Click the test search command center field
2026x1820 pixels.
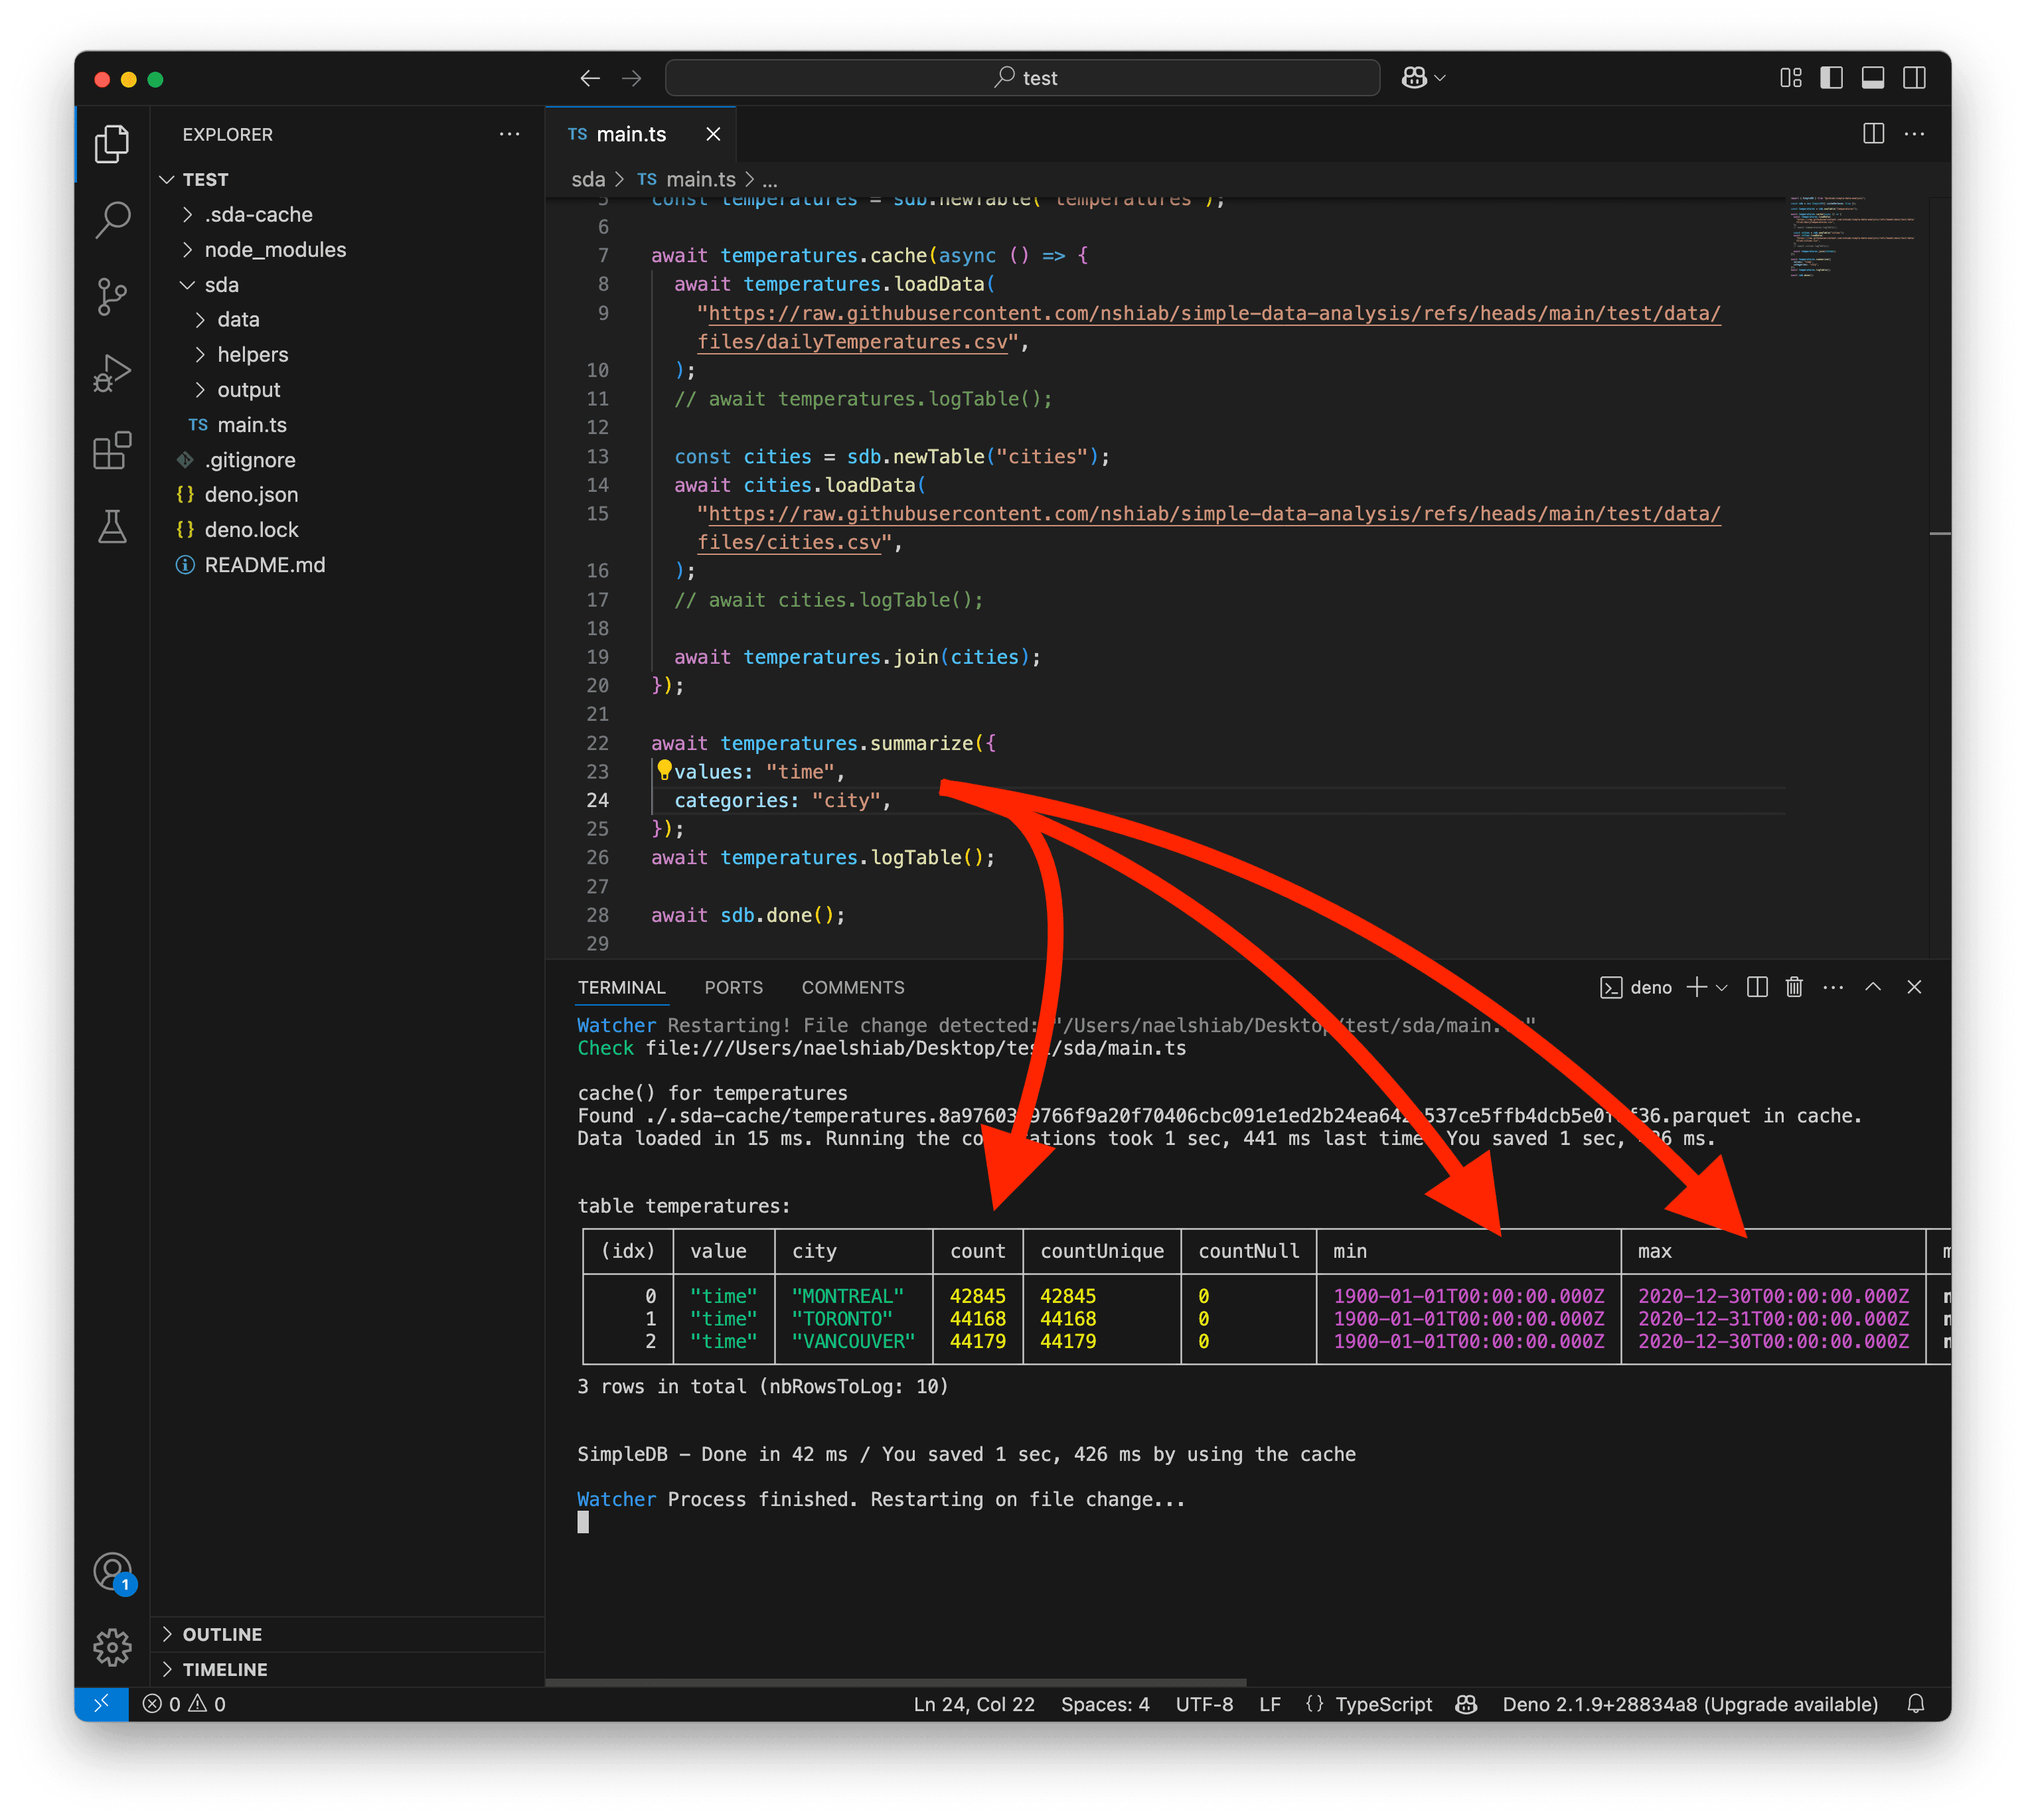tap(1022, 78)
